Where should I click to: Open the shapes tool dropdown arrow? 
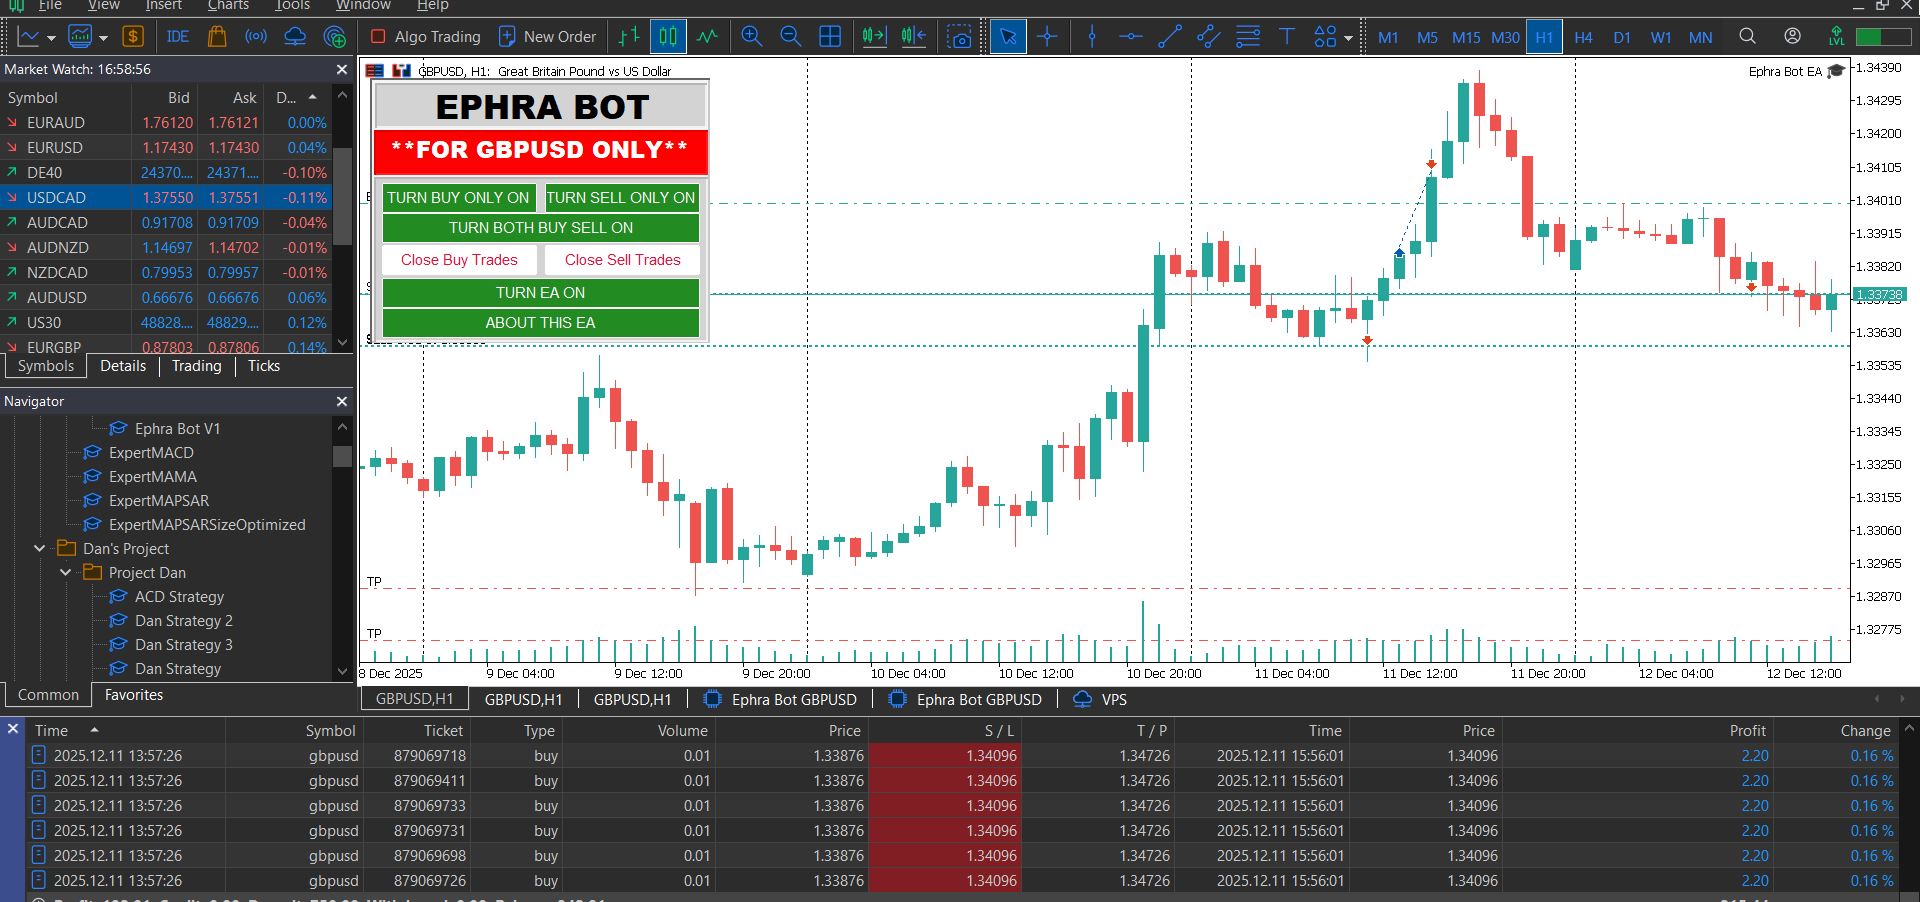click(x=1348, y=38)
